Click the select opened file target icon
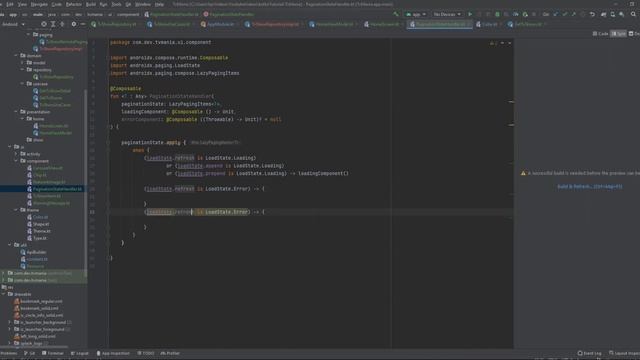This screenshot has height=360, width=640. [x=44, y=24]
